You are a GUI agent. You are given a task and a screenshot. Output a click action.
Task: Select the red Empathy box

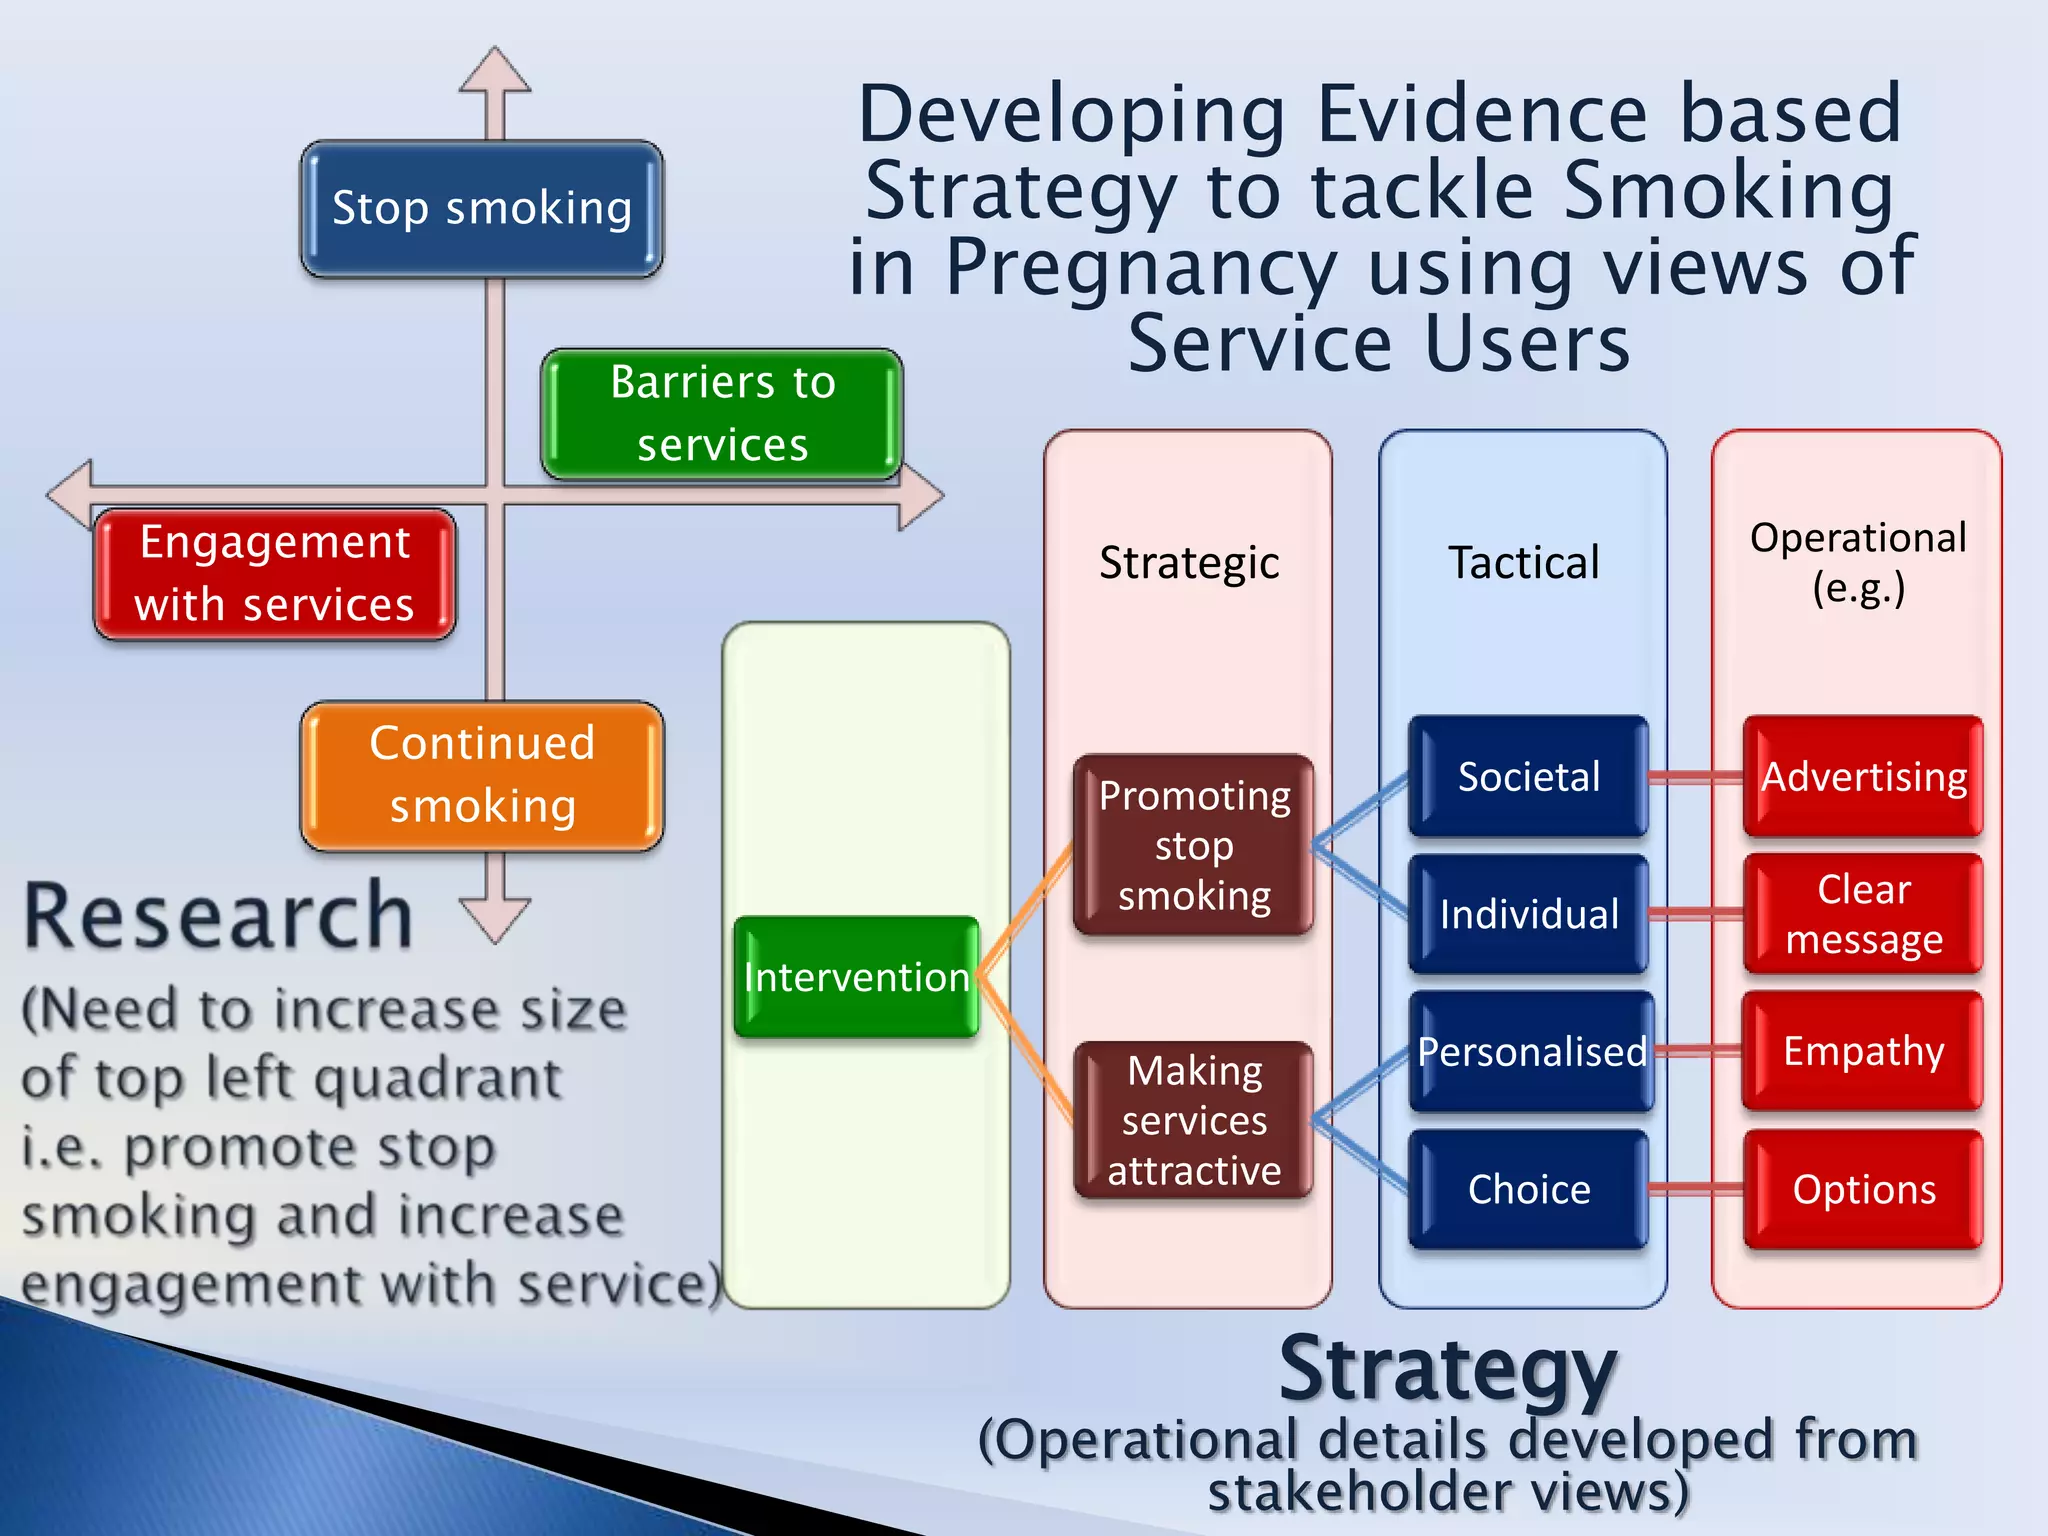1863,1051
